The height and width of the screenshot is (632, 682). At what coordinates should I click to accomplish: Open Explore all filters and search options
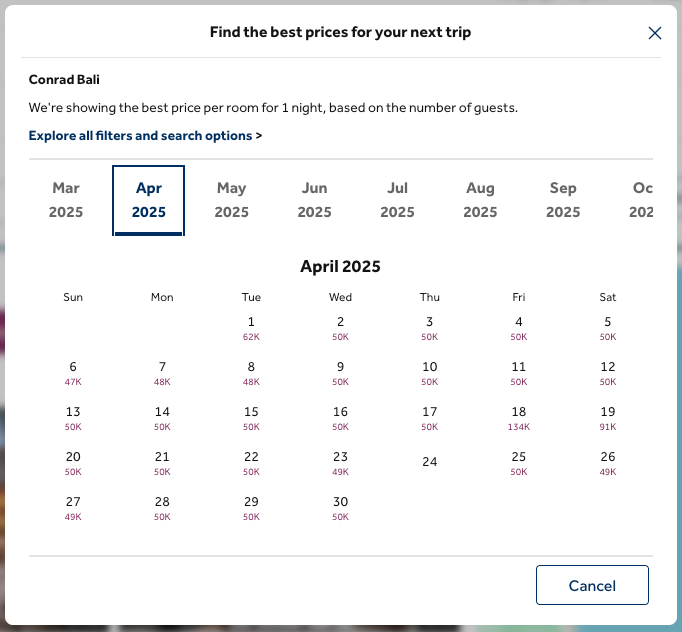pyautogui.click(x=145, y=136)
